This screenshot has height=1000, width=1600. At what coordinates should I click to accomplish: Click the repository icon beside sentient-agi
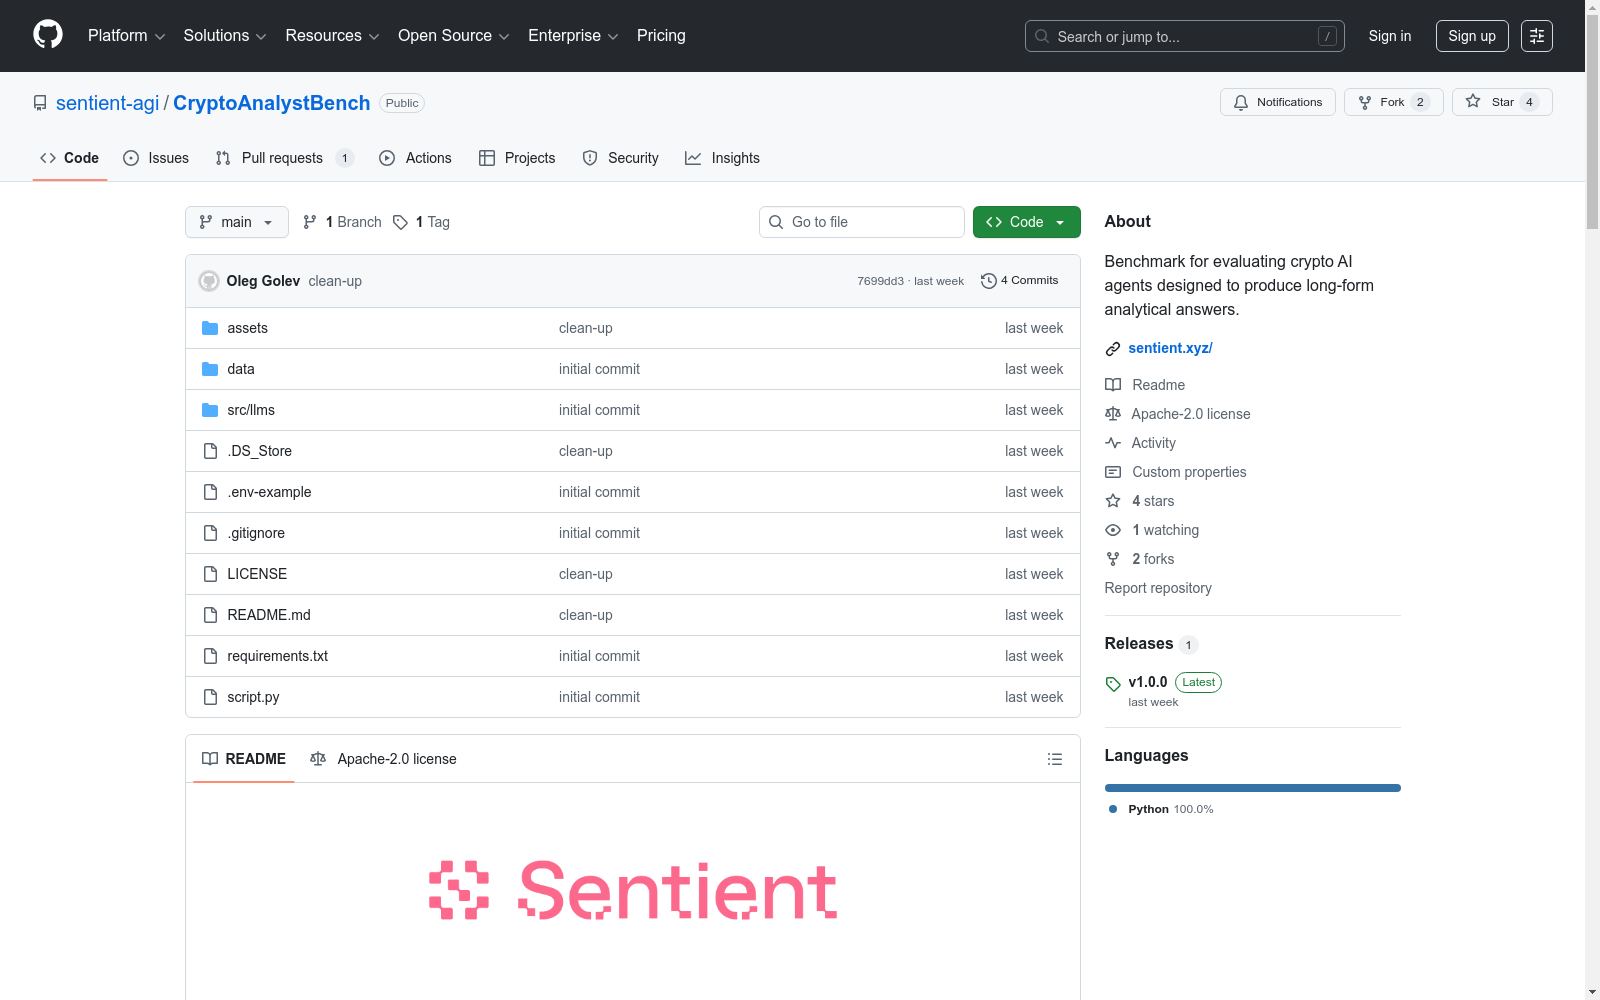40,103
